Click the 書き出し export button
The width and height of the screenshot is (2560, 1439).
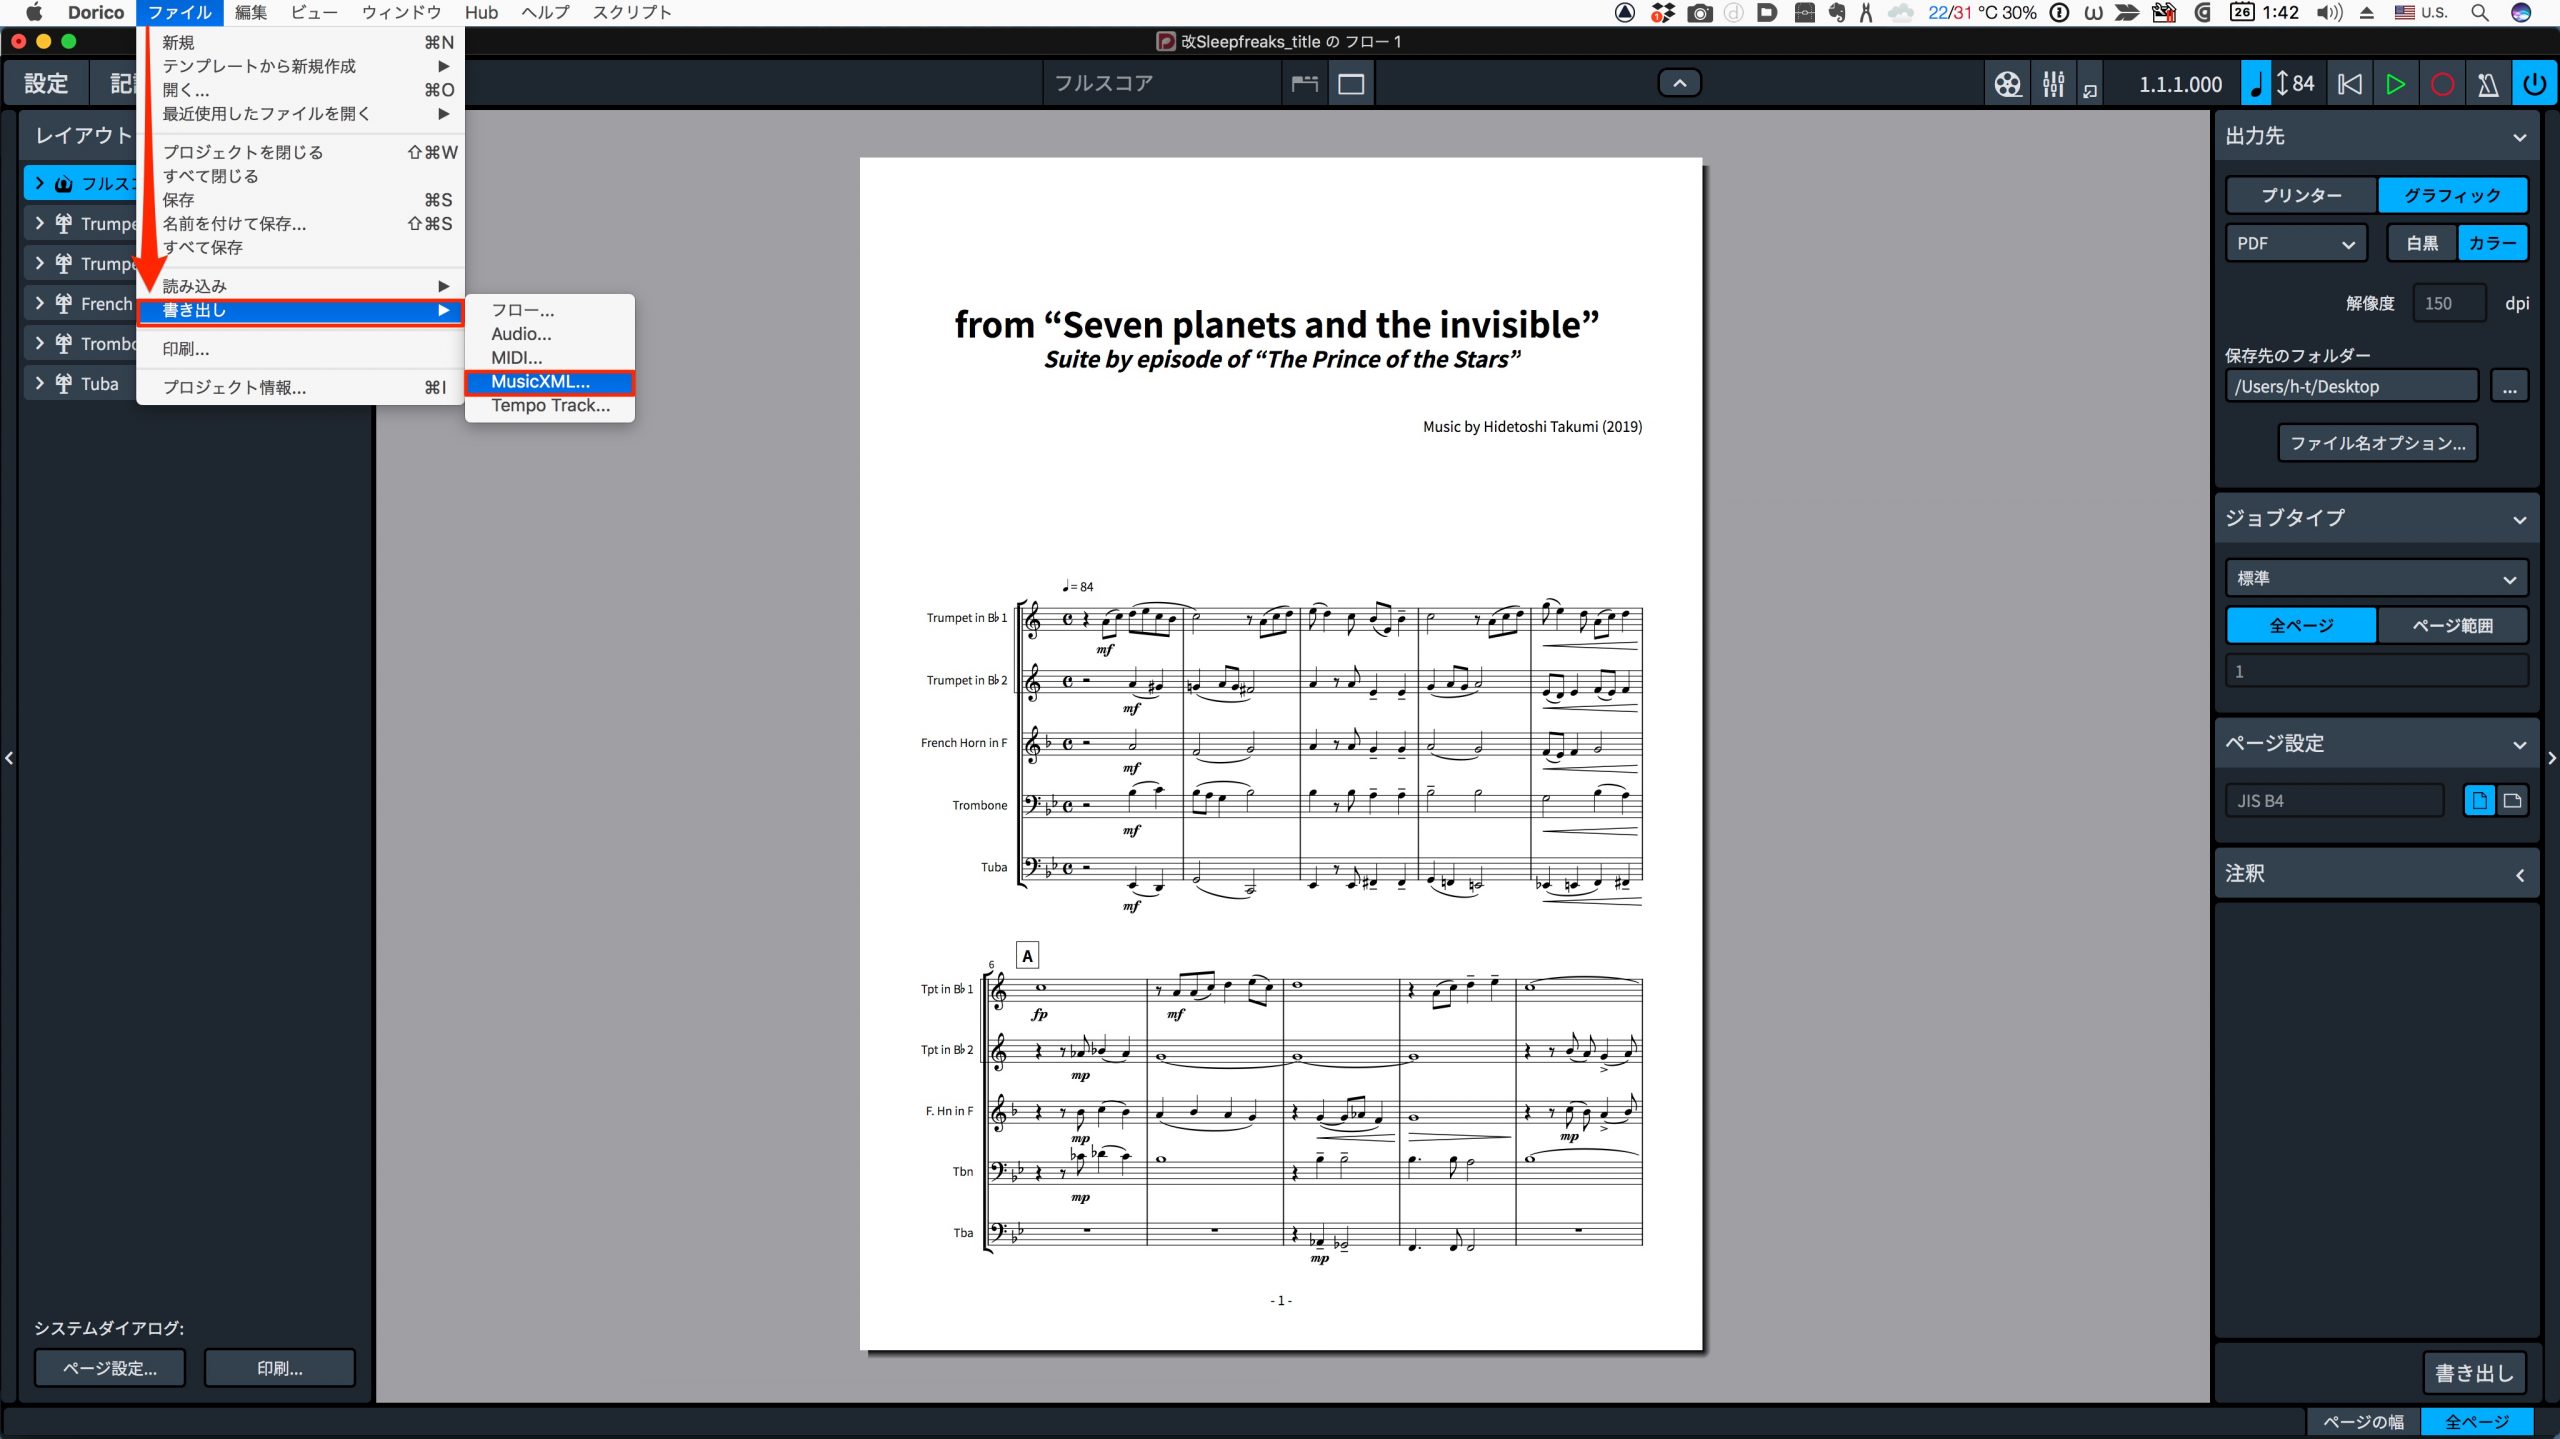click(2474, 1373)
